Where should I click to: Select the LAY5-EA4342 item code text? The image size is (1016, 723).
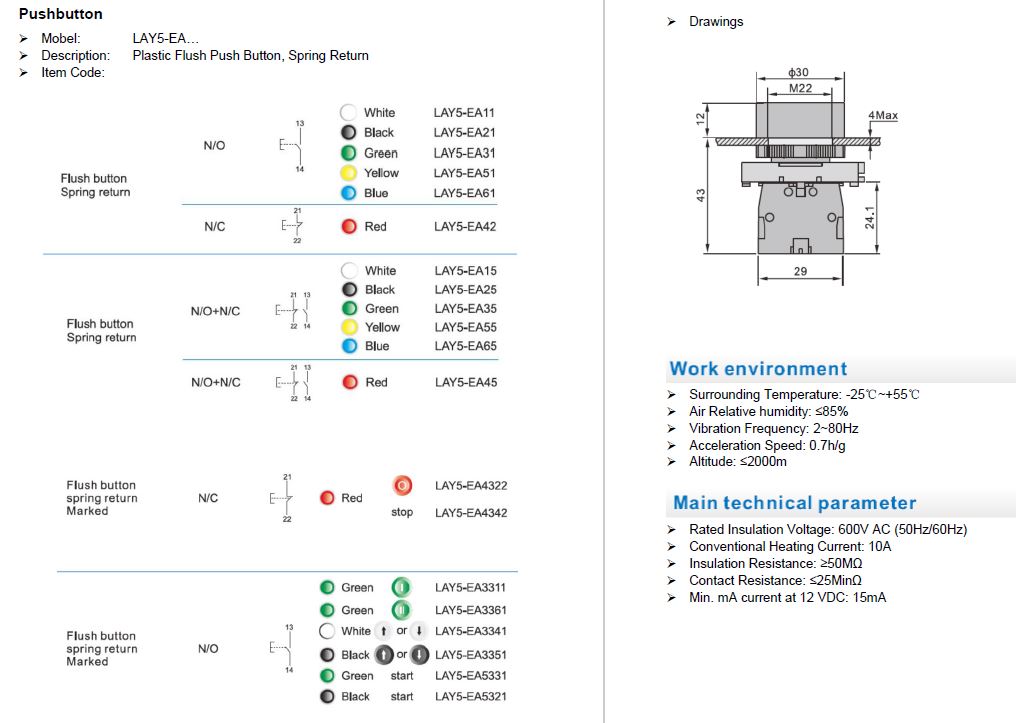tap(471, 513)
